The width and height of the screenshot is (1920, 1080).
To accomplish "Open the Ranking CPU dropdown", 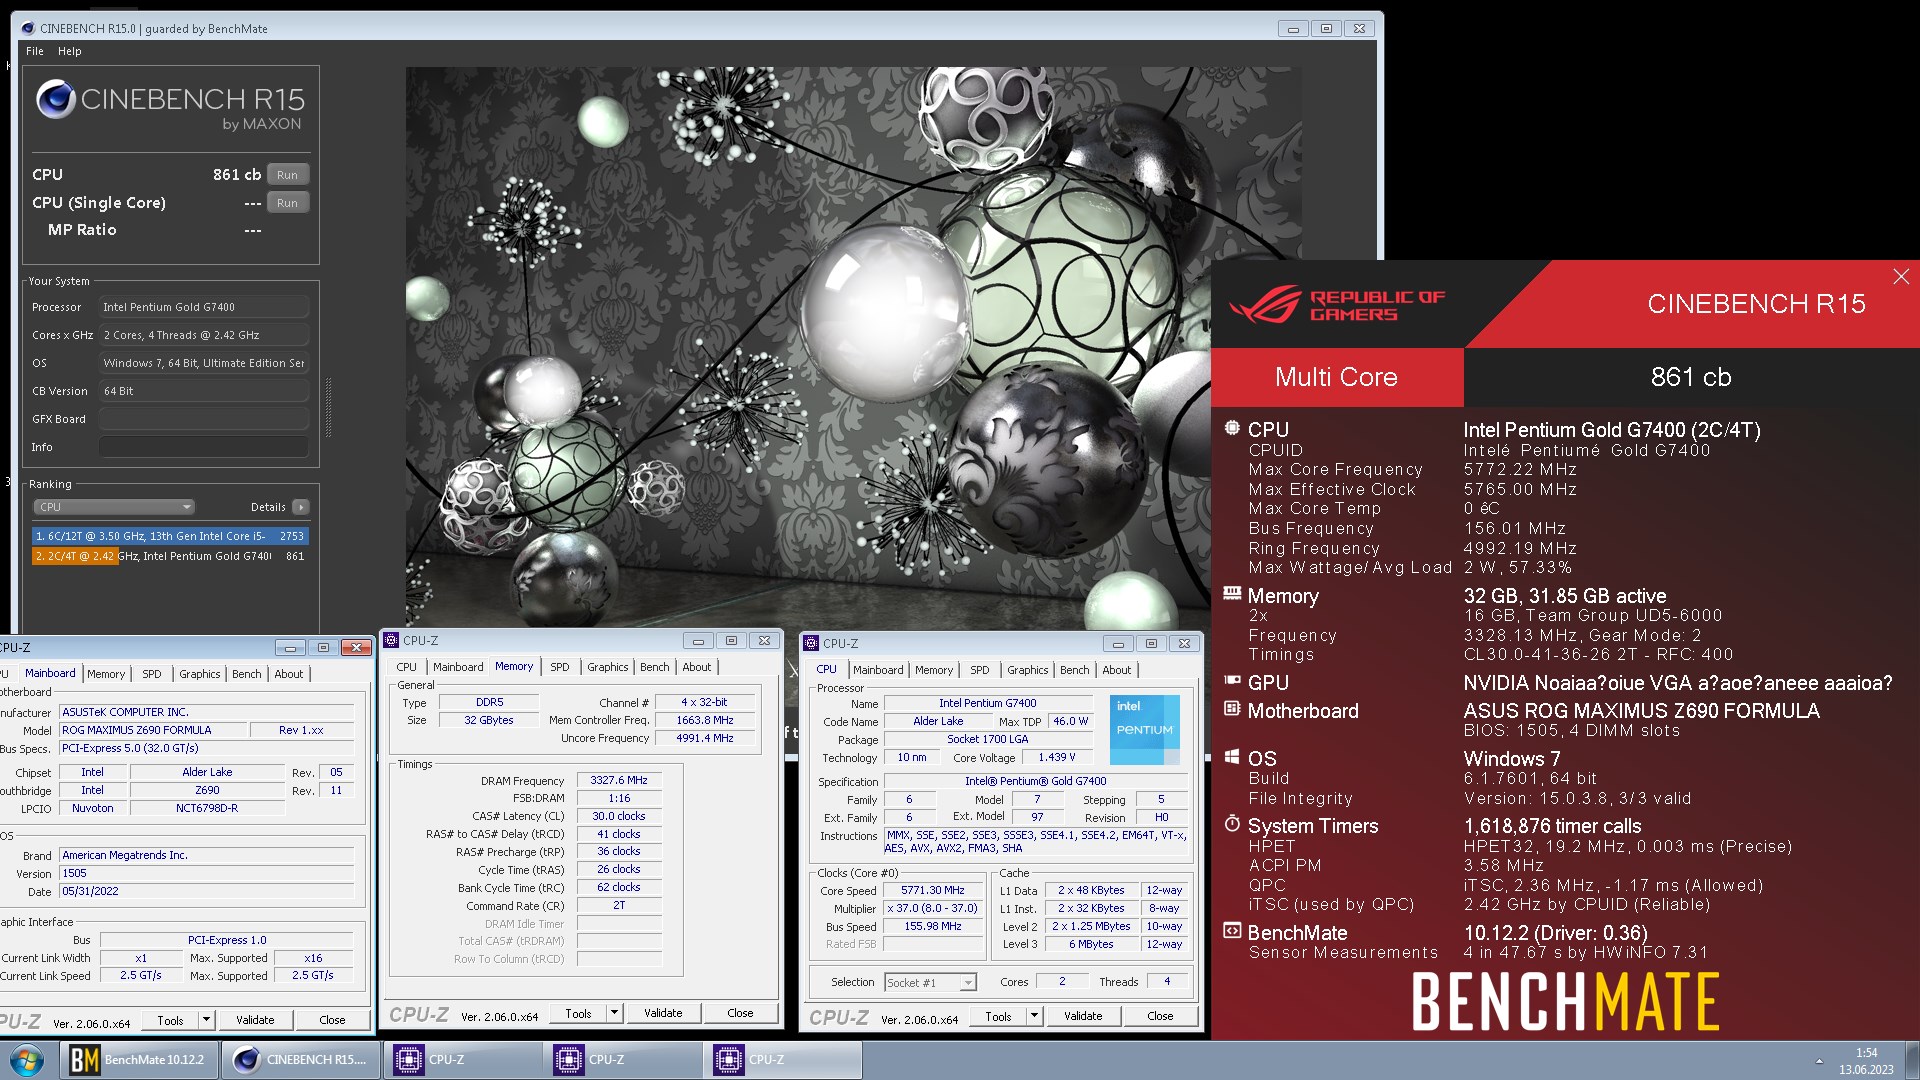I will point(114,507).
